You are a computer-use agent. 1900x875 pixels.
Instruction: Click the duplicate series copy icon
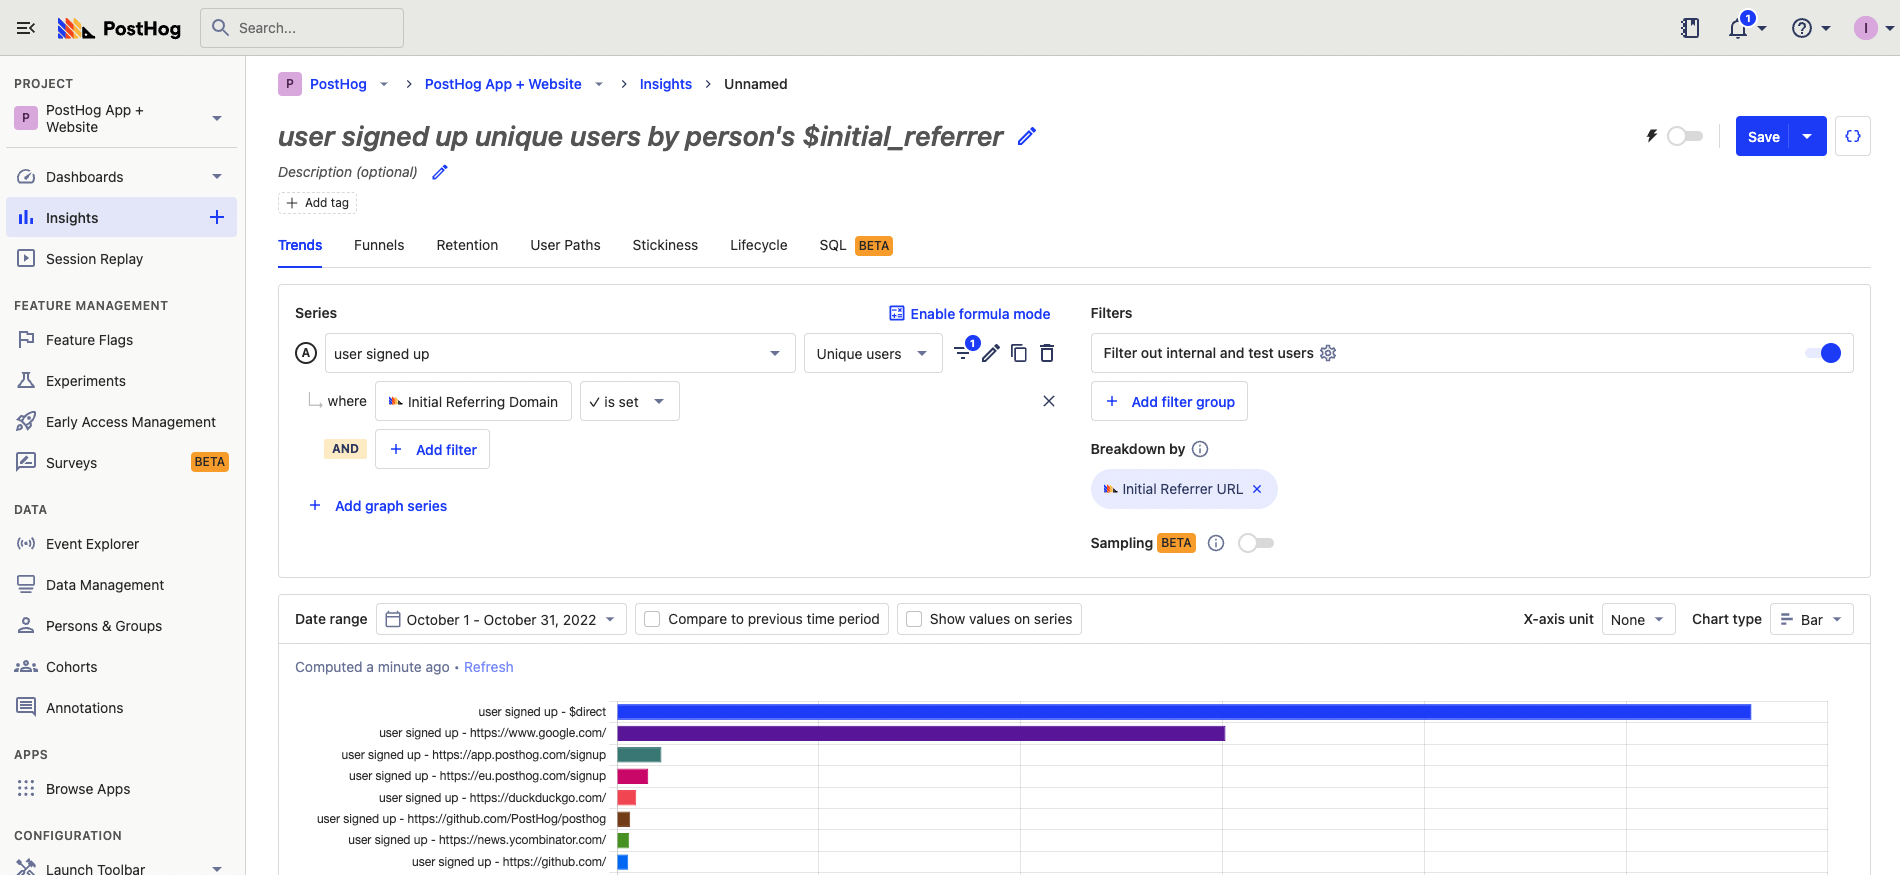[x=1018, y=353]
